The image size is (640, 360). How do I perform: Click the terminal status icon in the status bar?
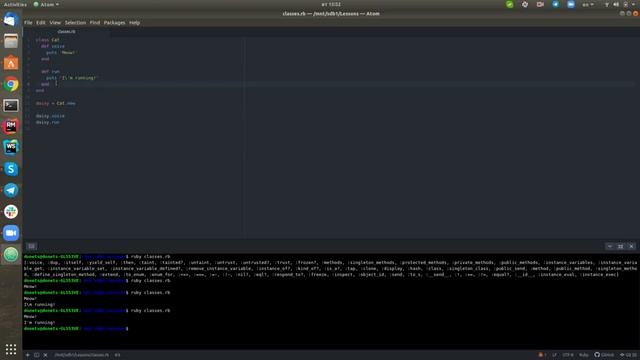coord(37,355)
